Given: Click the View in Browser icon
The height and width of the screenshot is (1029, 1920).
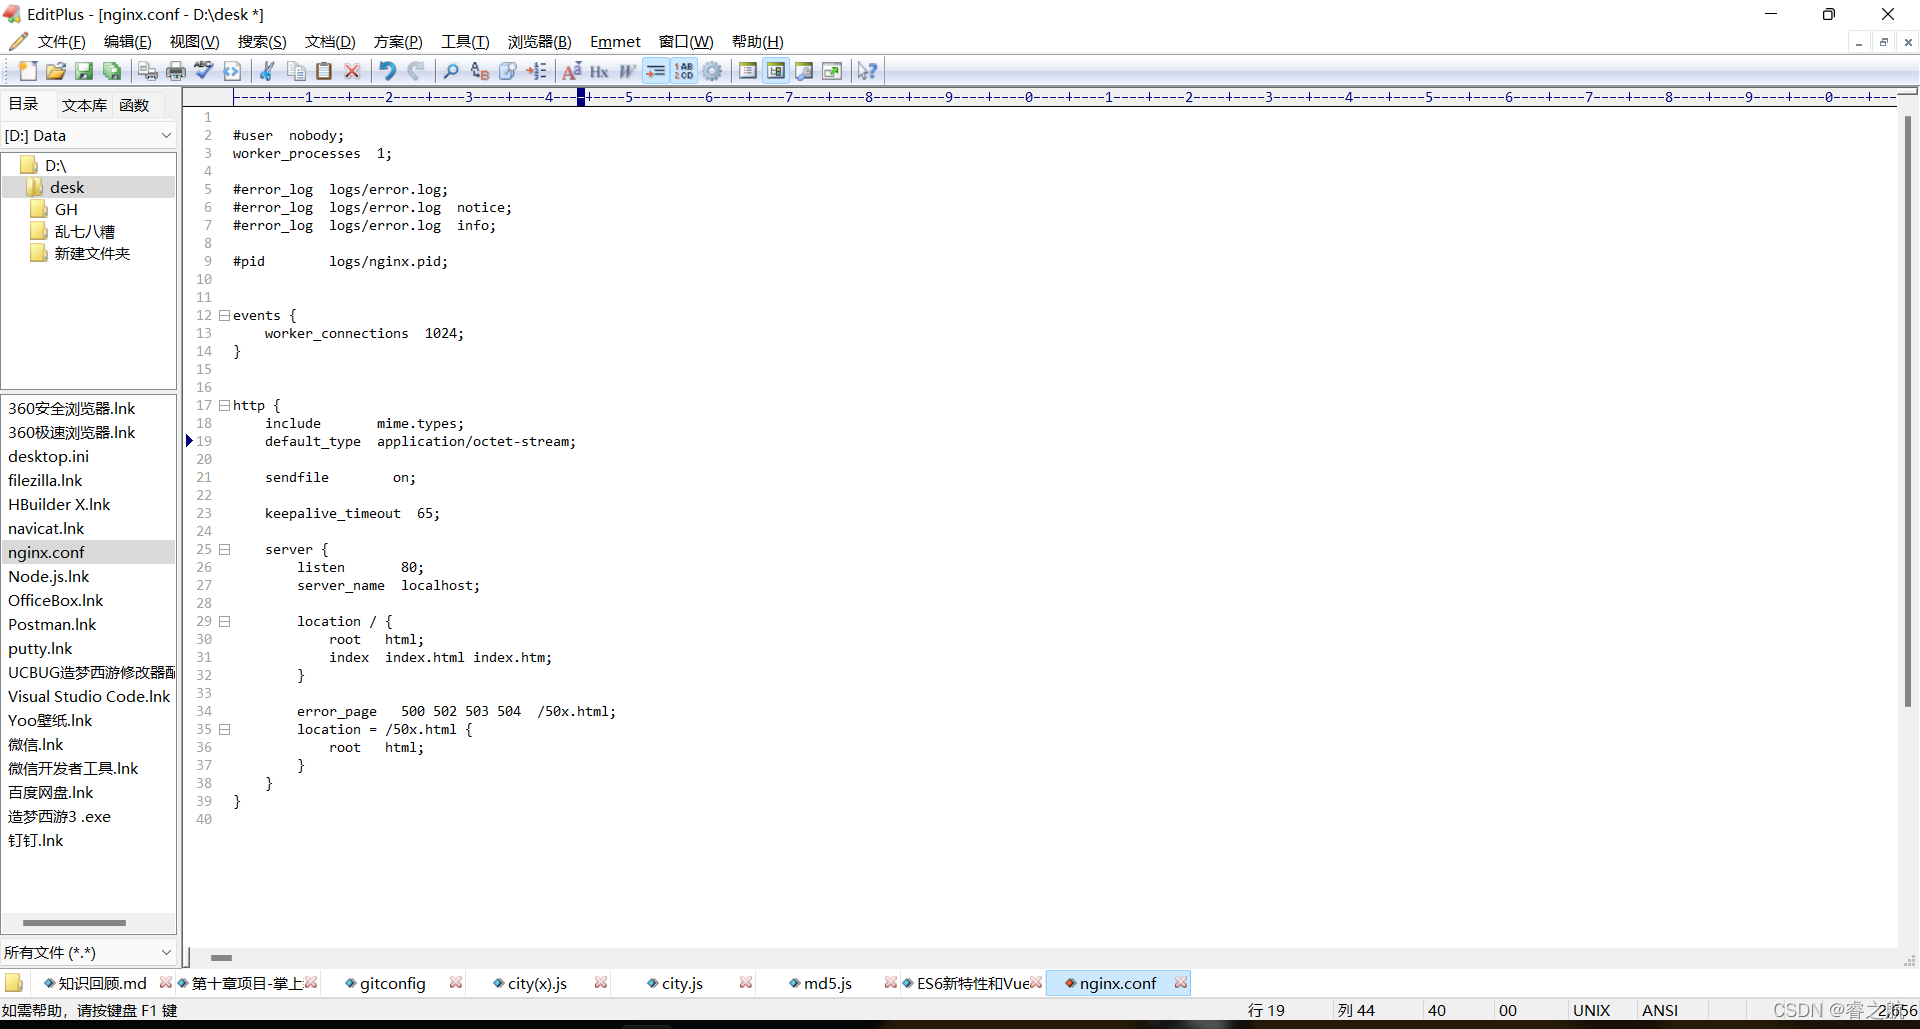Looking at the screenshot, I should pos(232,71).
